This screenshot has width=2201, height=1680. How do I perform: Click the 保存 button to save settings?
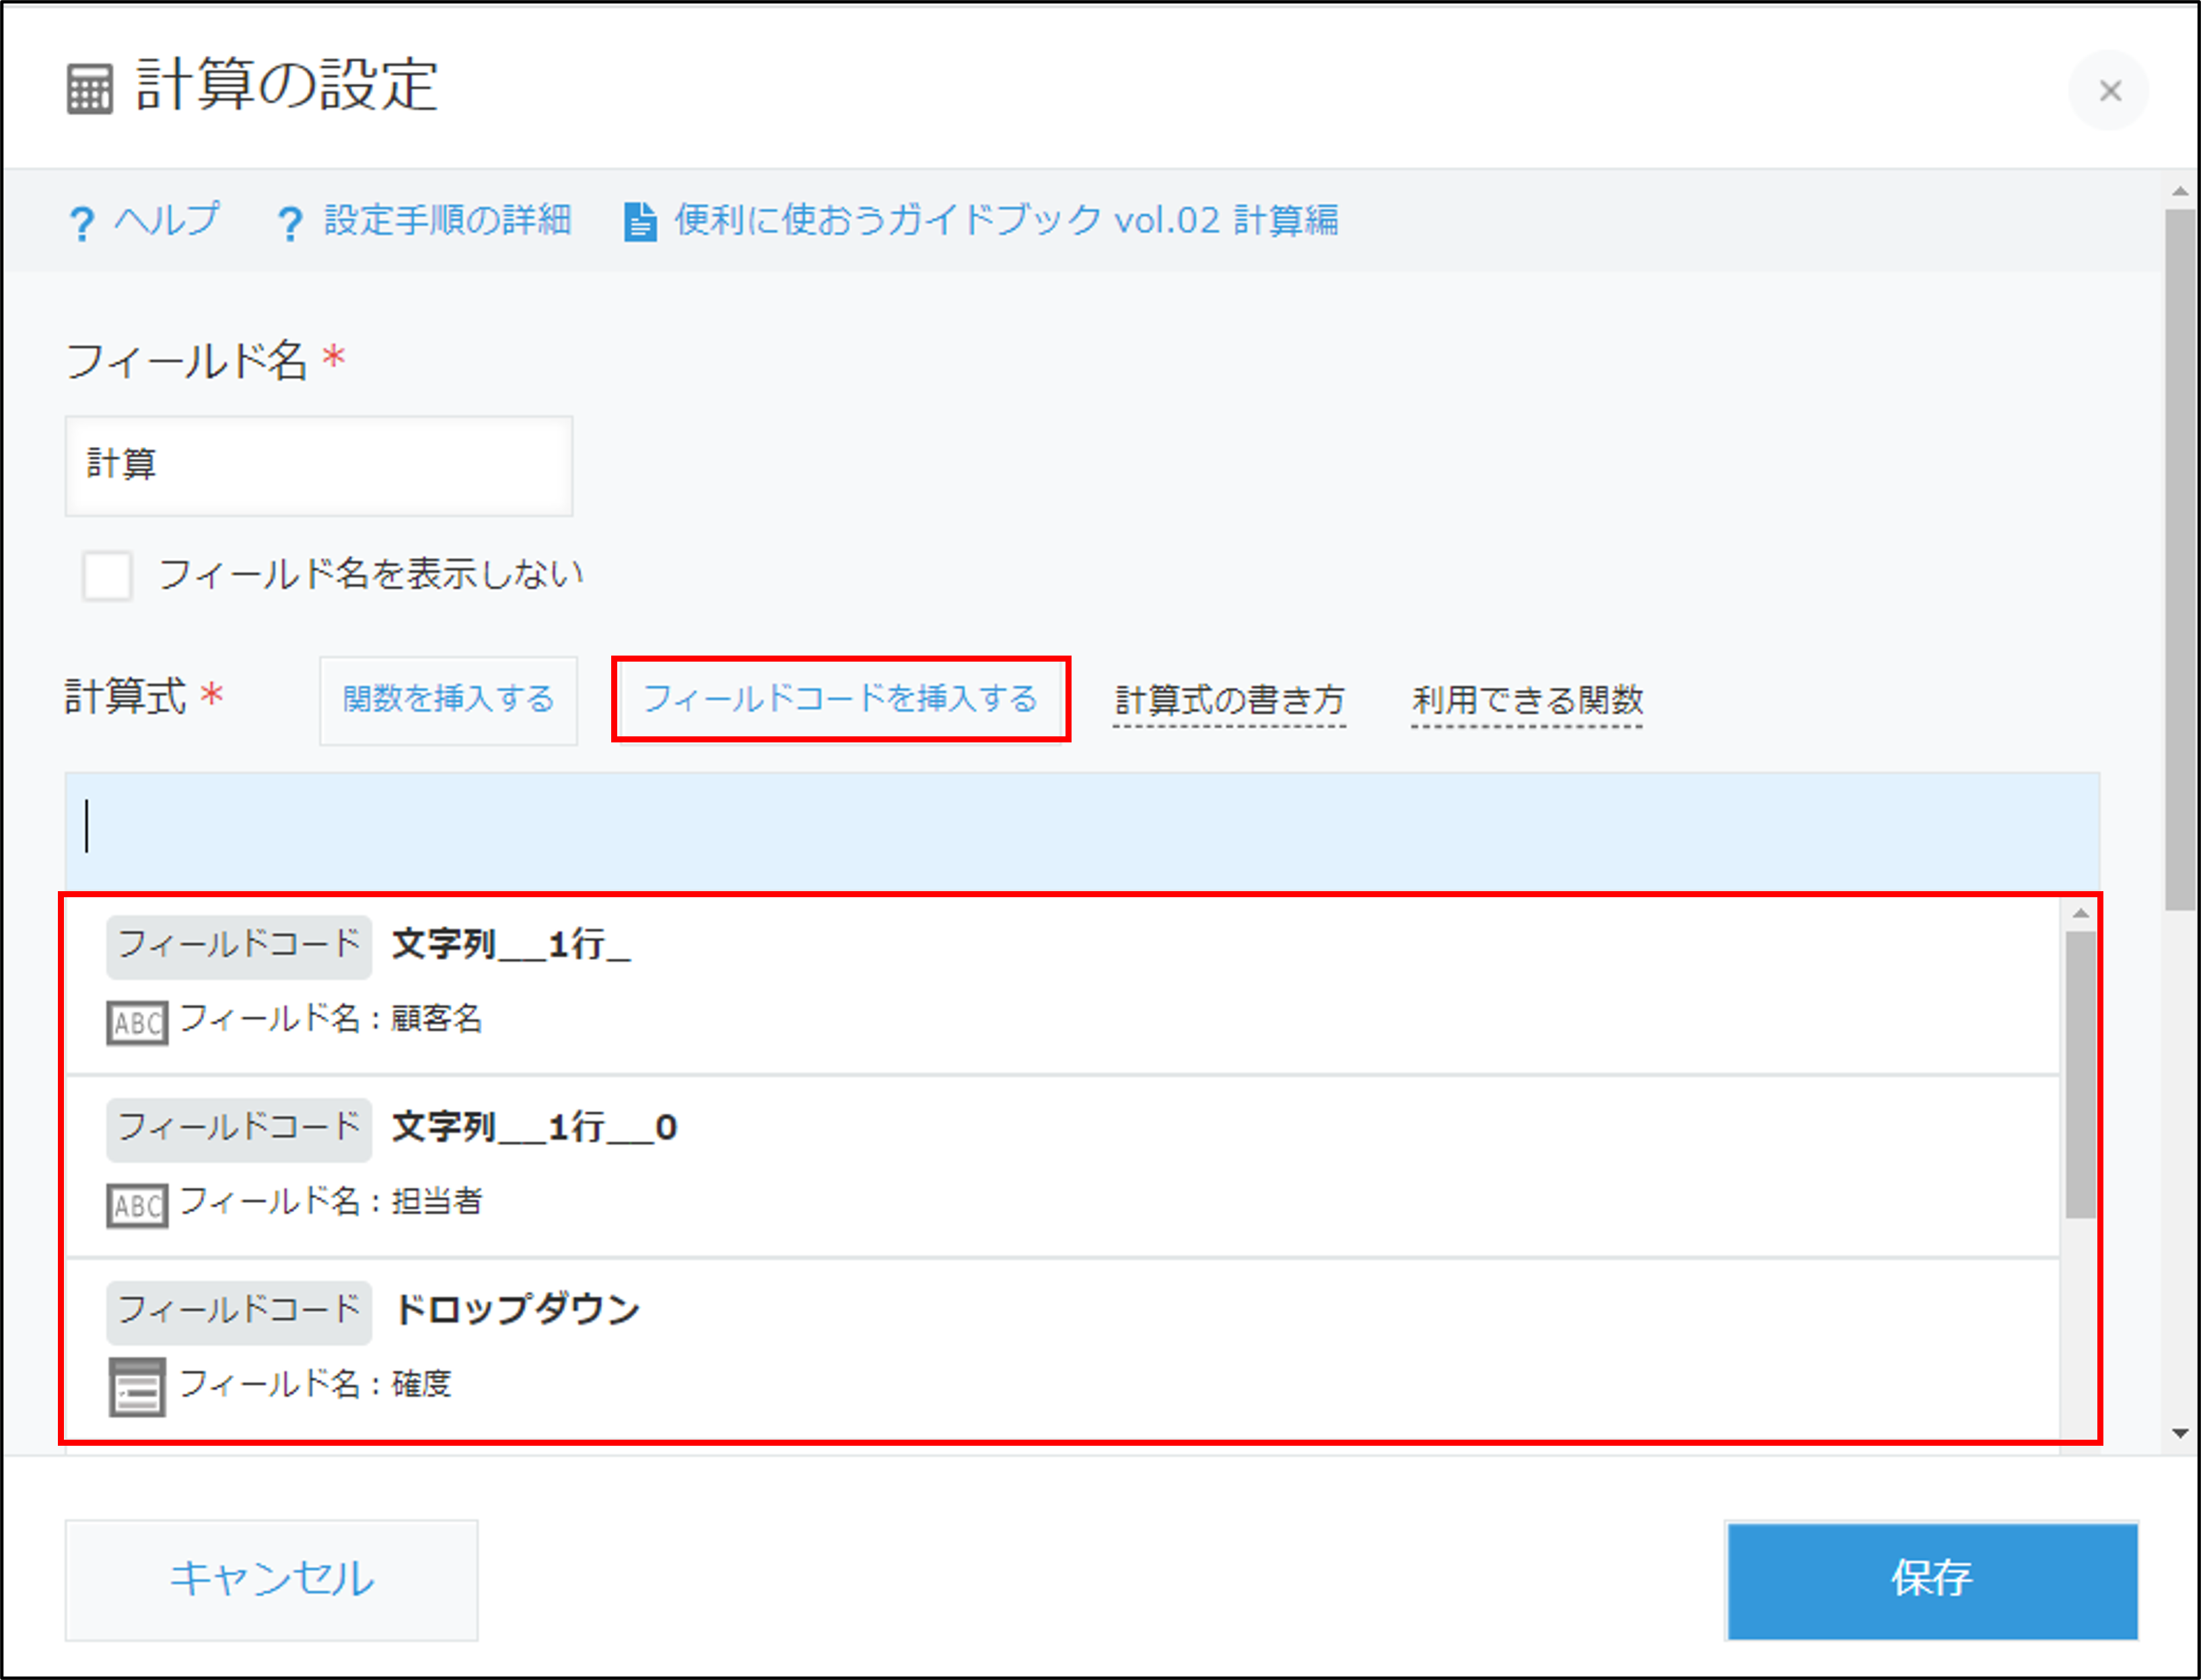tap(1931, 1580)
